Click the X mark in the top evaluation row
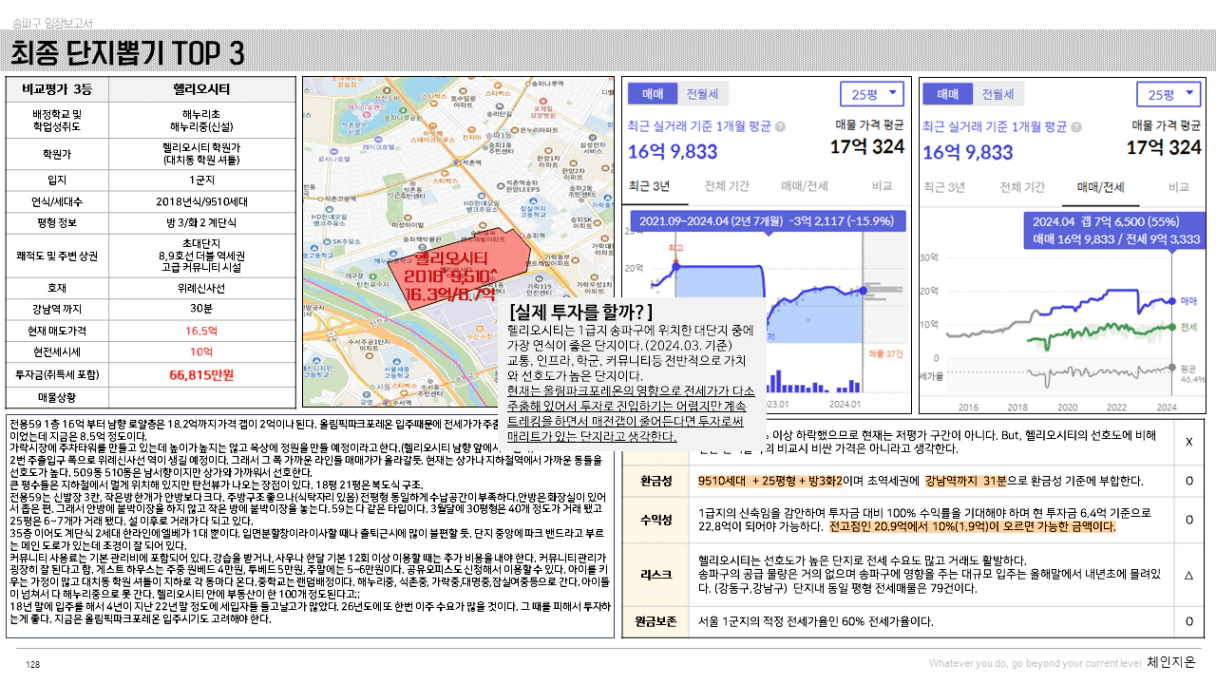1216x684 pixels. click(x=1188, y=441)
